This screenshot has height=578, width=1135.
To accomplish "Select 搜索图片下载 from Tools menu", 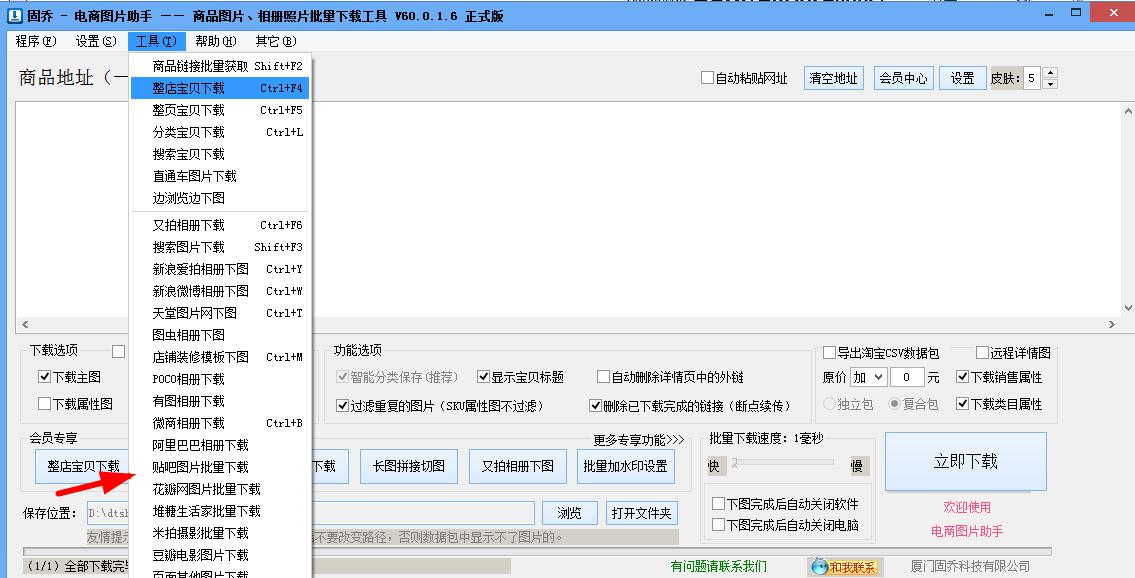I will pyautogui.click(x=192, y=246).
